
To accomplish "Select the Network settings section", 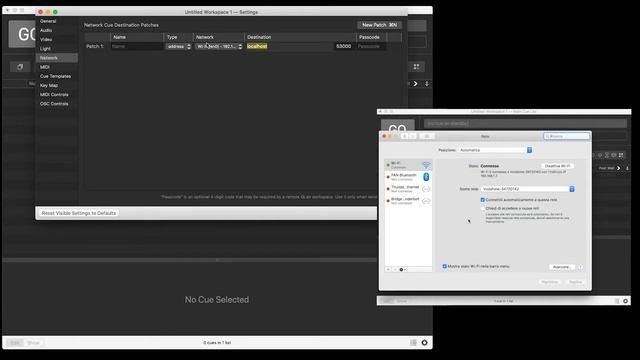I will (57, 58).
